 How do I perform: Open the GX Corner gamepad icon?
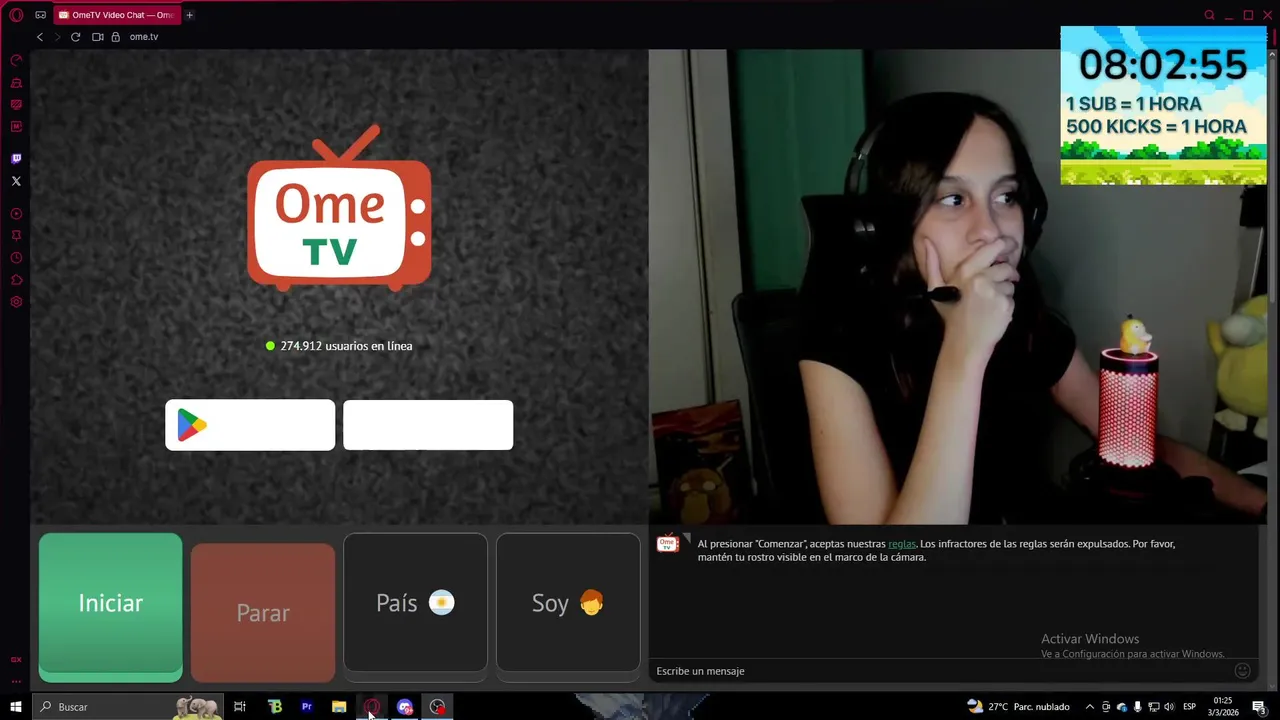coord(40,15)
